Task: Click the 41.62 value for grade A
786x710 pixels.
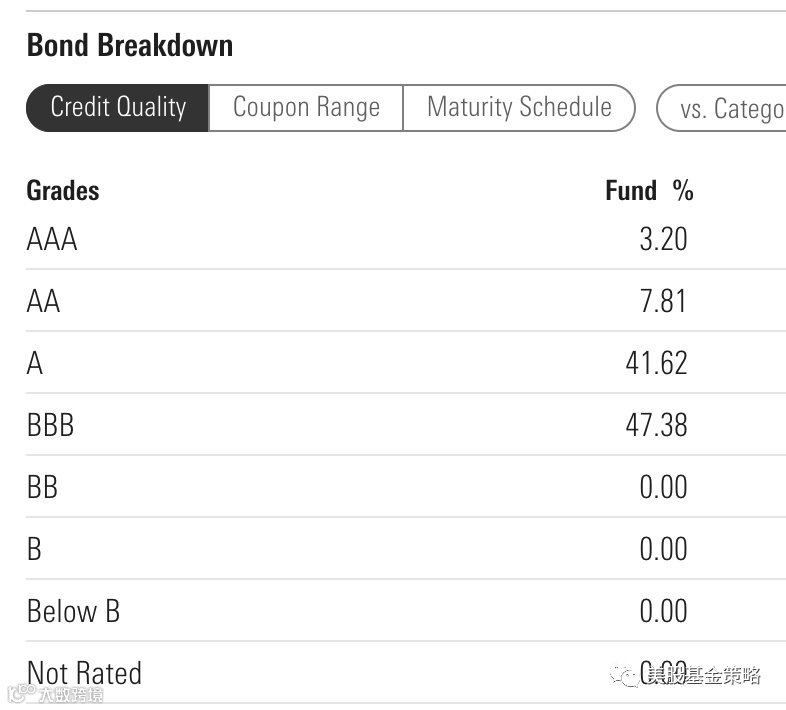Action: point(656,364)
